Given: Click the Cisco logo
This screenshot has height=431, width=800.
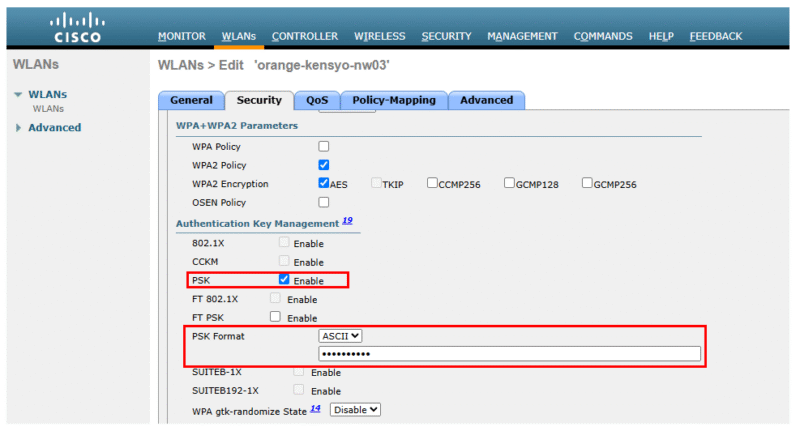Looking at the screenshot, I should (78, 28).
